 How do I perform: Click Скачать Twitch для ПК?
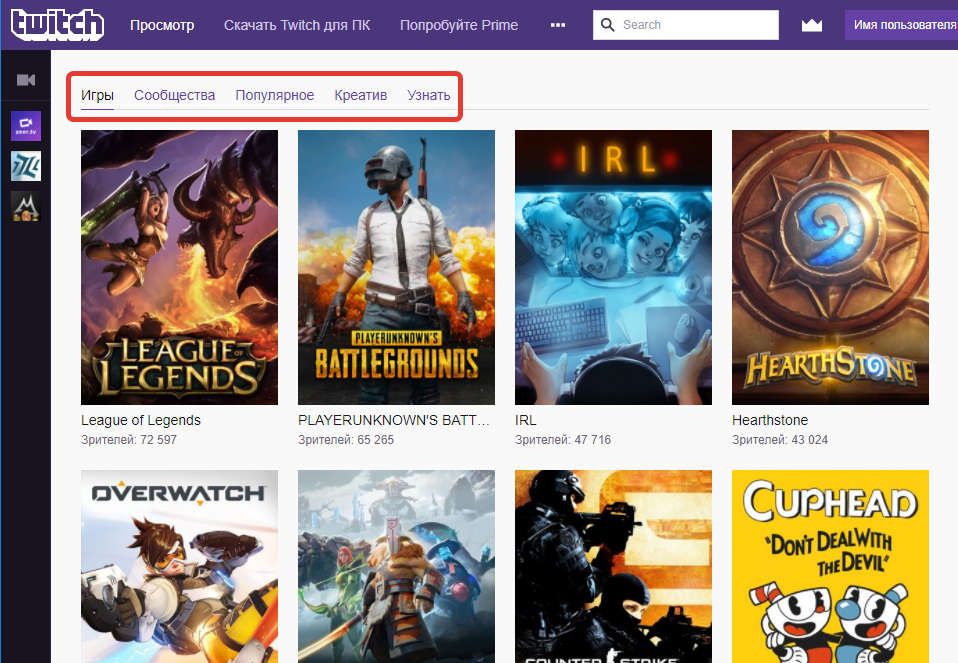pyautogui.click(x=297, y=25)
